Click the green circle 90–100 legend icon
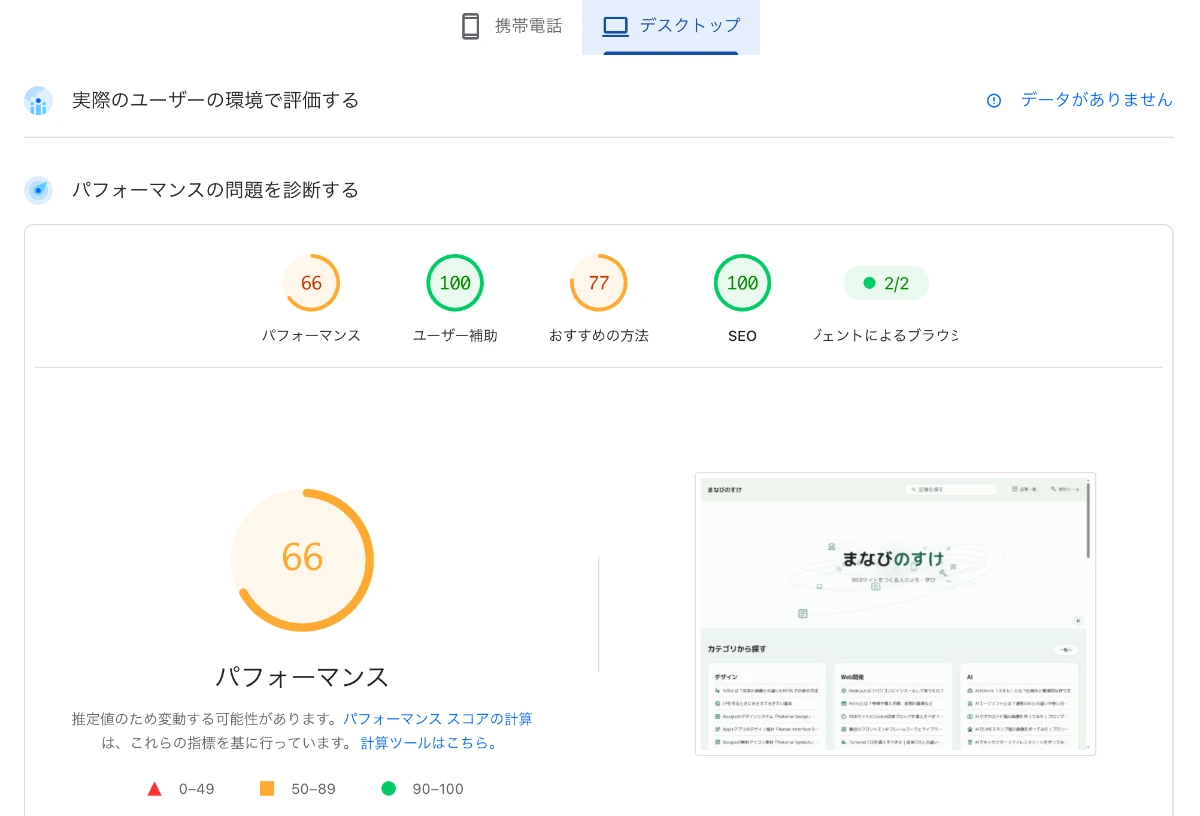The image size is (1200, 816). [x=388, y=788]
